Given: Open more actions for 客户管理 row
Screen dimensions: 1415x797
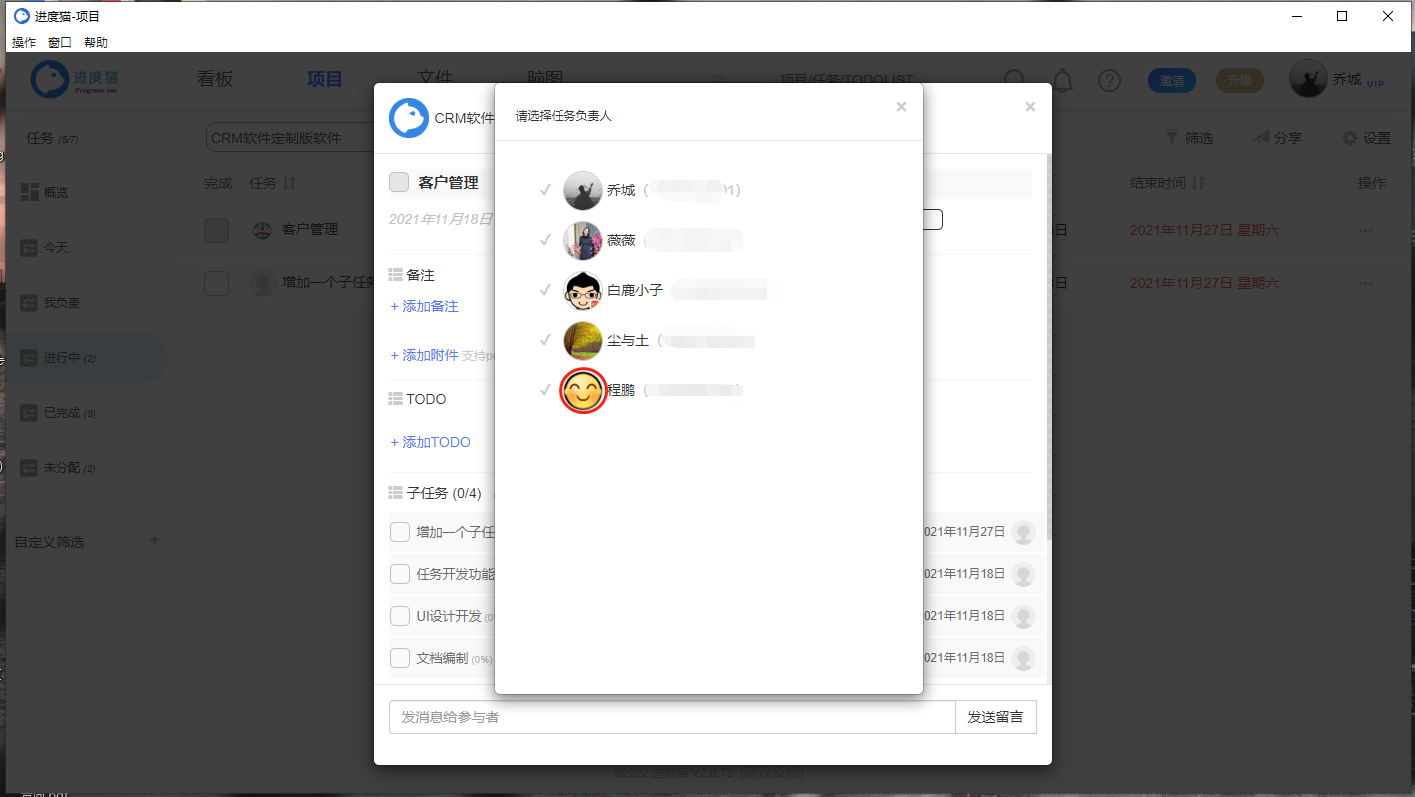Looking at the screenshot, I should [x=1365, y=230].
